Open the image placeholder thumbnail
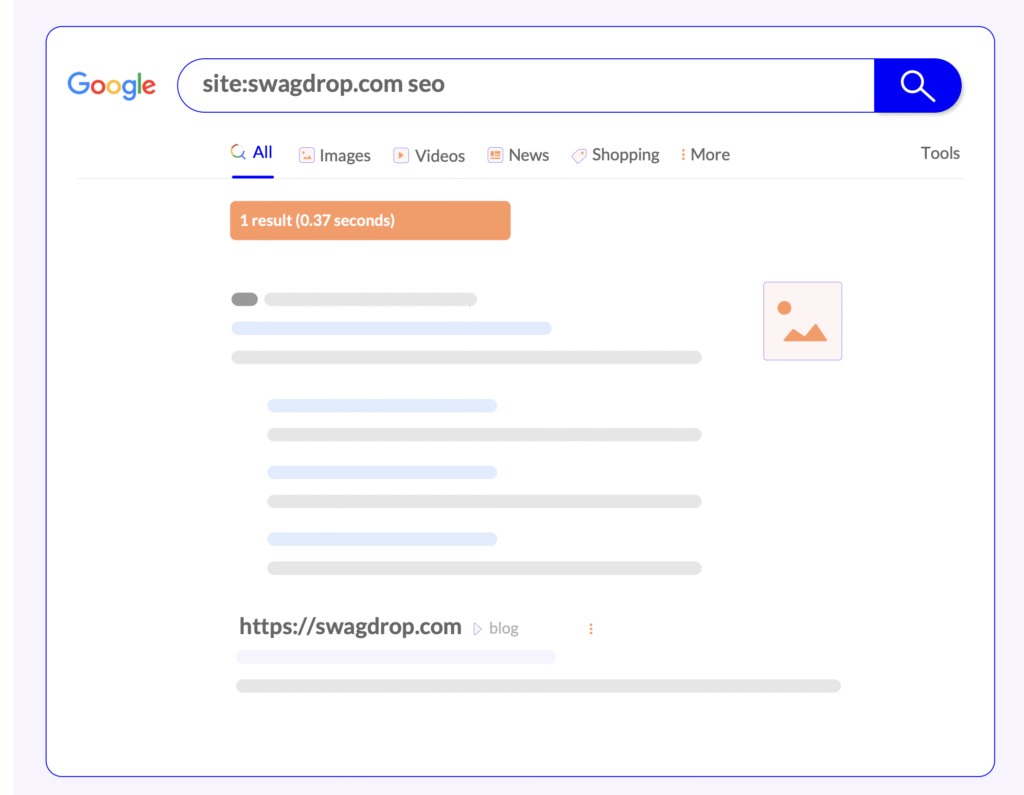Screen dimensions: 1024x795 click(x=802, y=321)
